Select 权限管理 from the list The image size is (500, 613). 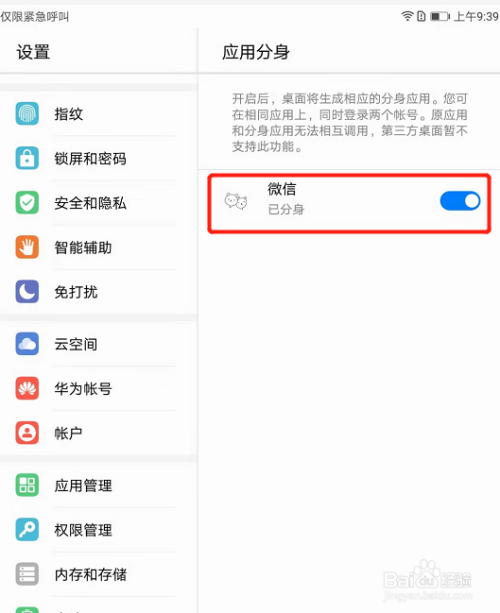[x=99, y=530]
